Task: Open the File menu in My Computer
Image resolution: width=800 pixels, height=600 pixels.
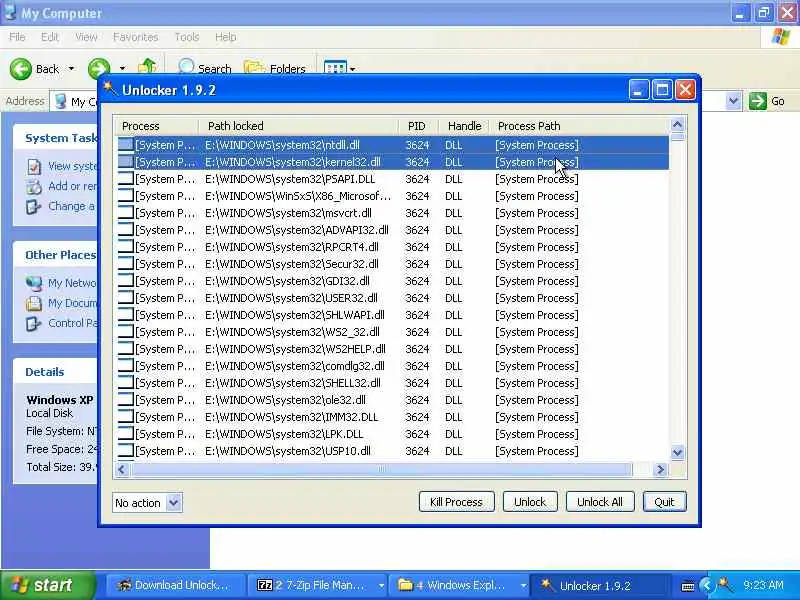Action: coord(17,37)
